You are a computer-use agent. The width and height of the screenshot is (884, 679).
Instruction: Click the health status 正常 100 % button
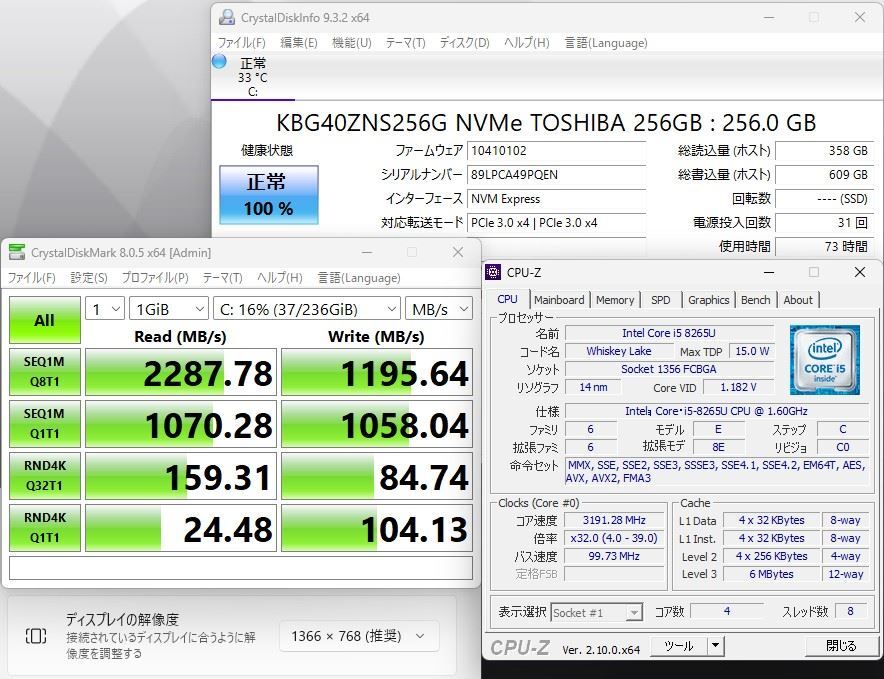pos(269,195)
